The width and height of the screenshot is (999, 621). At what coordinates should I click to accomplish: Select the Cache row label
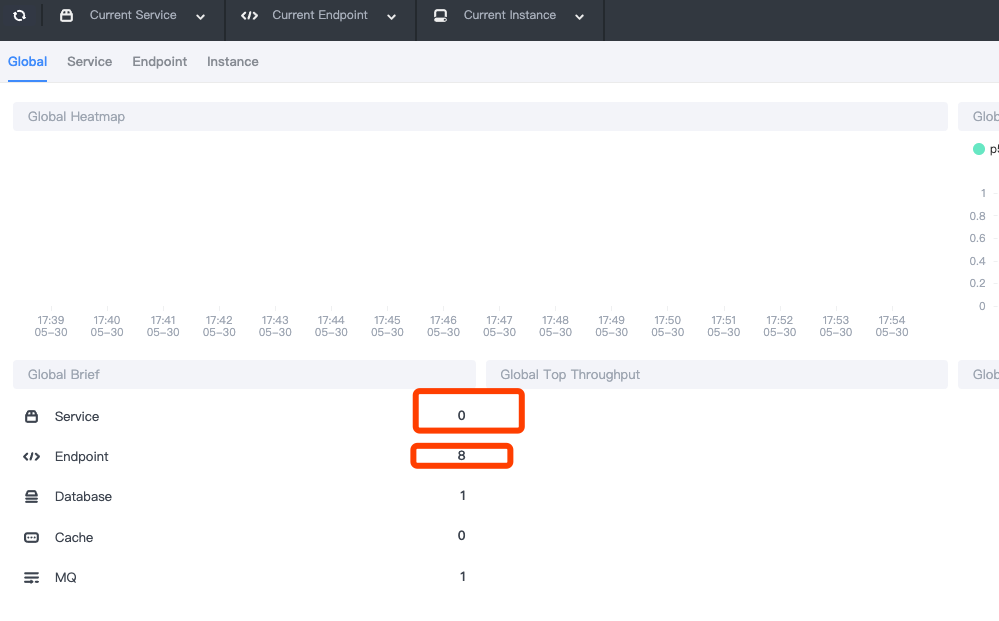(74, 538)
